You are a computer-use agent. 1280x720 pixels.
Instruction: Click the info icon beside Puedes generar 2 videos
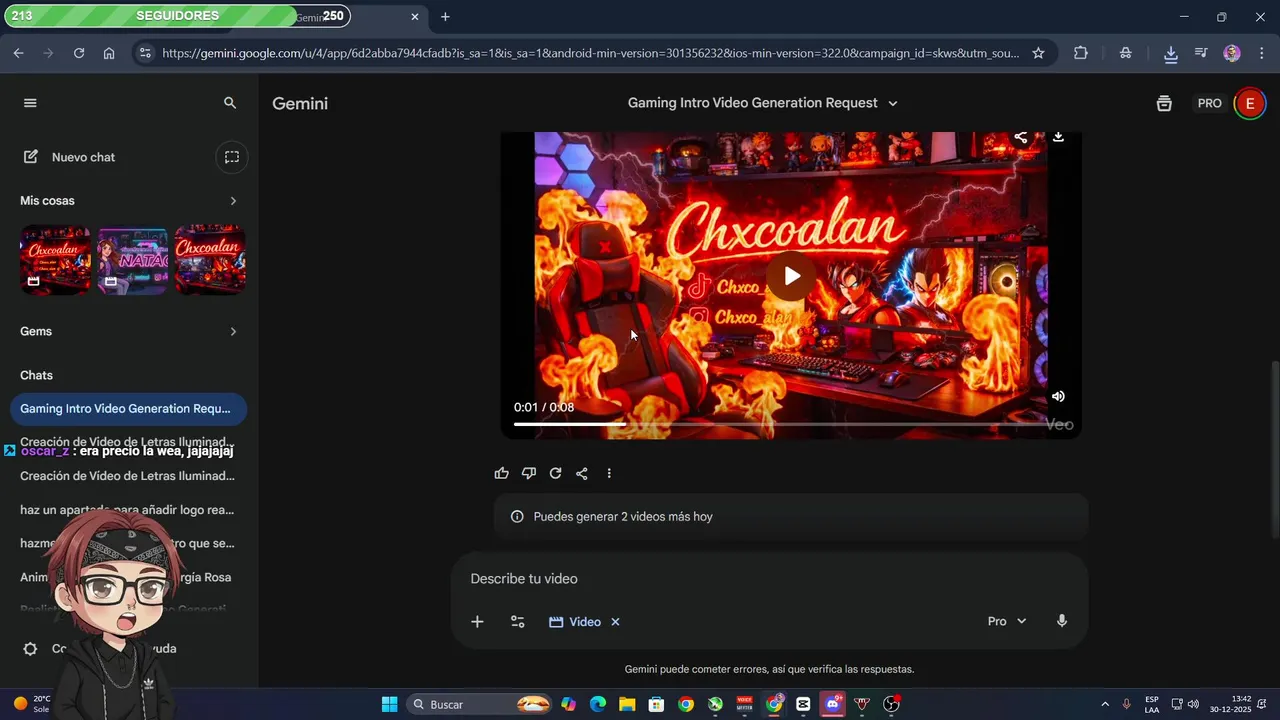(x=517, y=517)
